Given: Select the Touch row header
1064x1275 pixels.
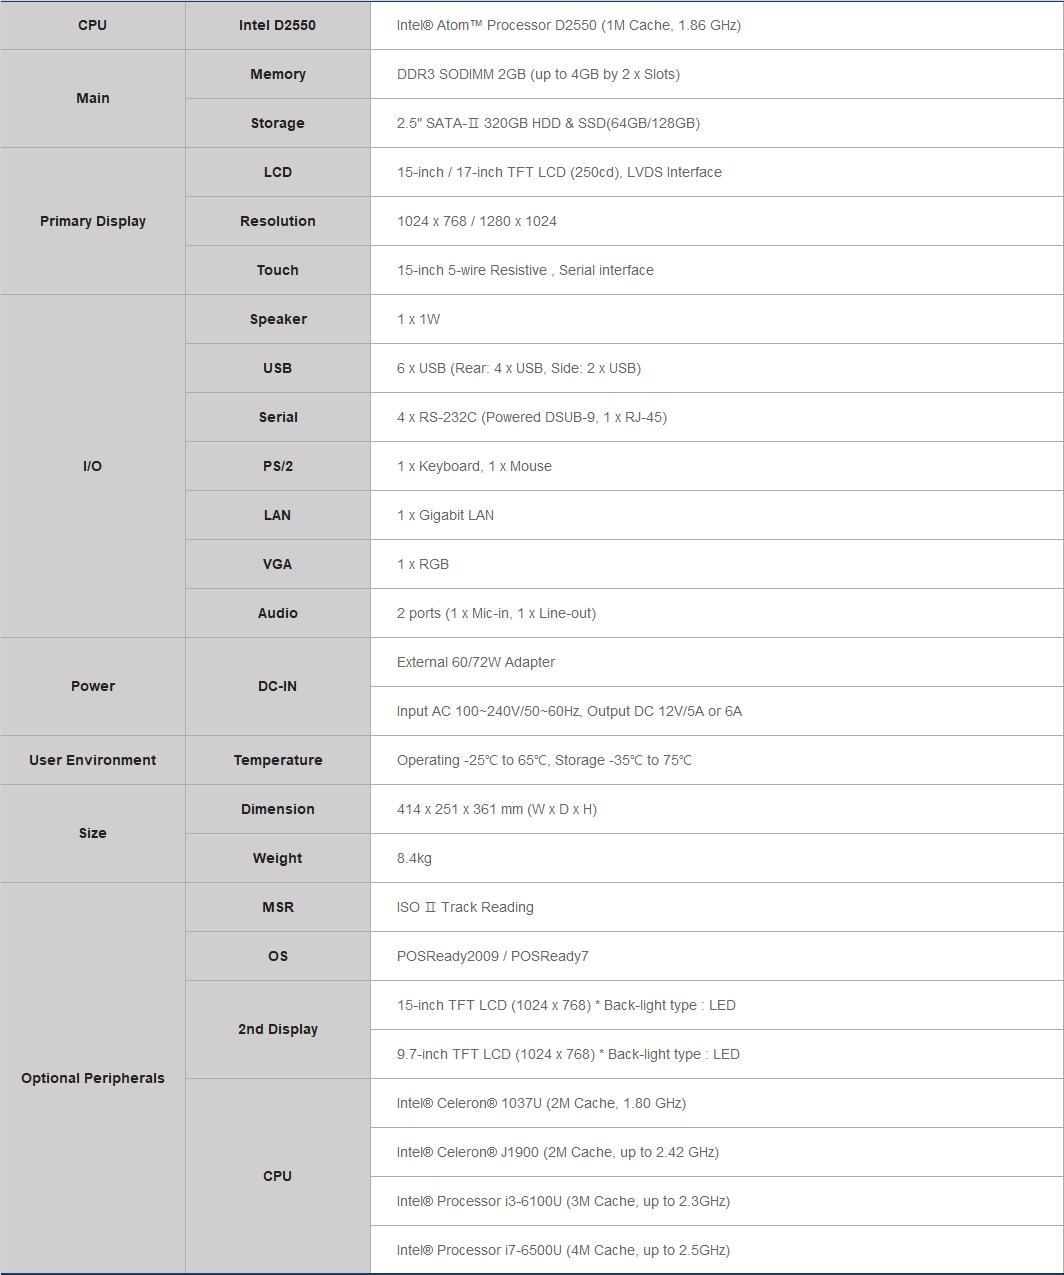Looking at the screenshot, I should click(277, 270).
